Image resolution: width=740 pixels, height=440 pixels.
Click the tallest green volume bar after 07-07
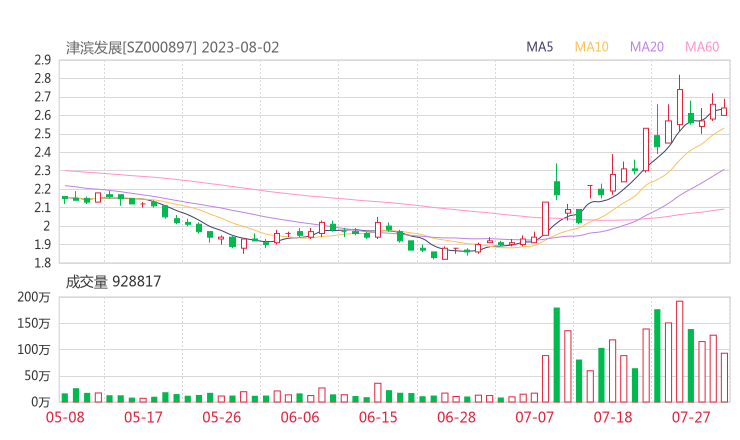click(x=557, y=355)
